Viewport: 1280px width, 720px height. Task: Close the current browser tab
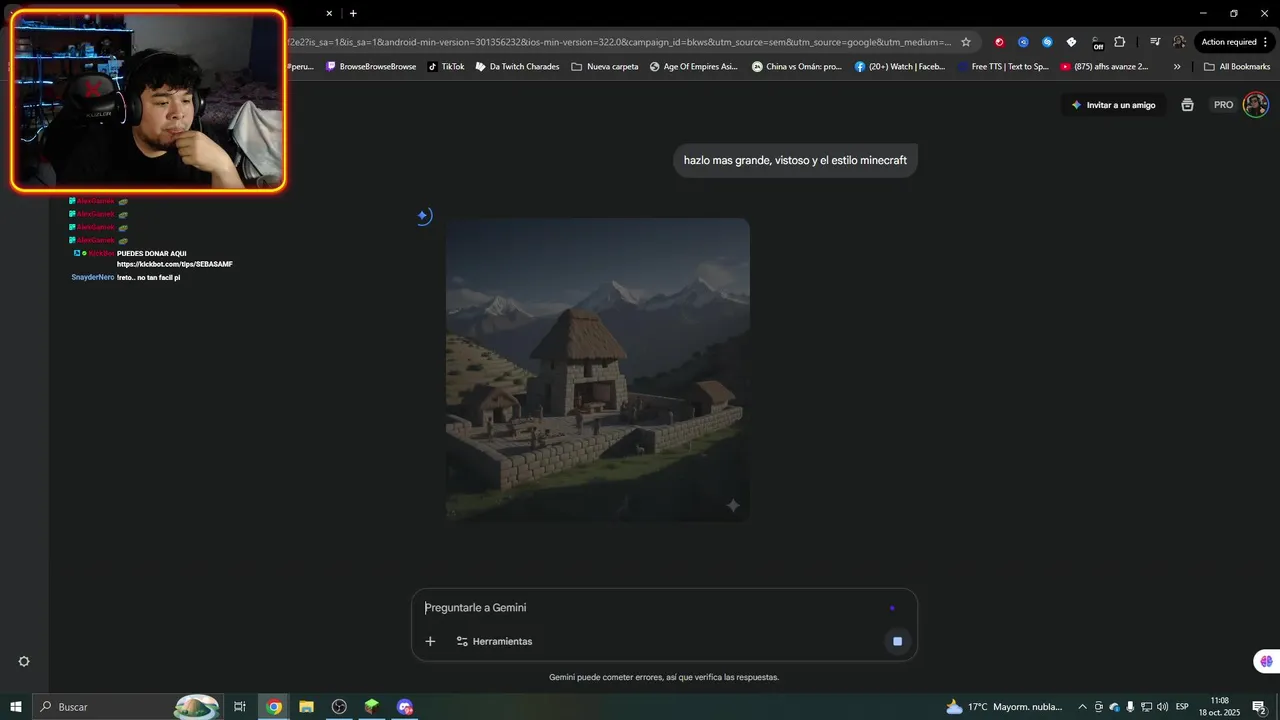coord(329,13)
